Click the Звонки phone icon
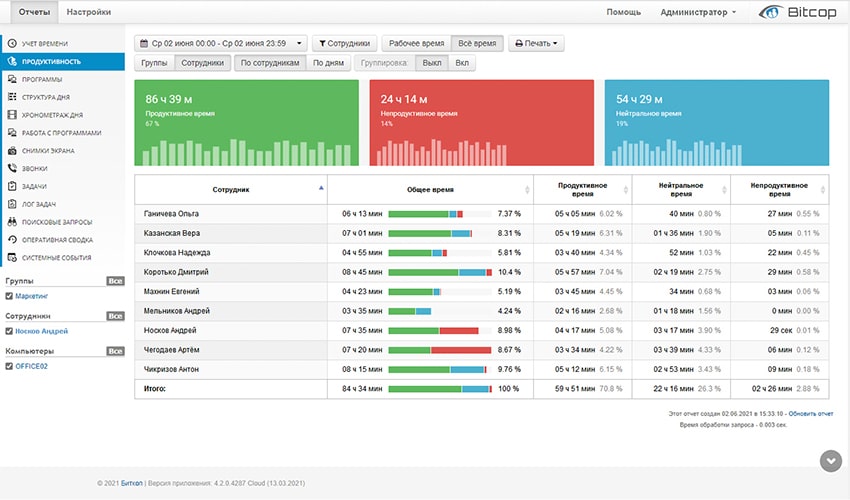The height and width of the screenshot is (500, 850). (11, 169)
